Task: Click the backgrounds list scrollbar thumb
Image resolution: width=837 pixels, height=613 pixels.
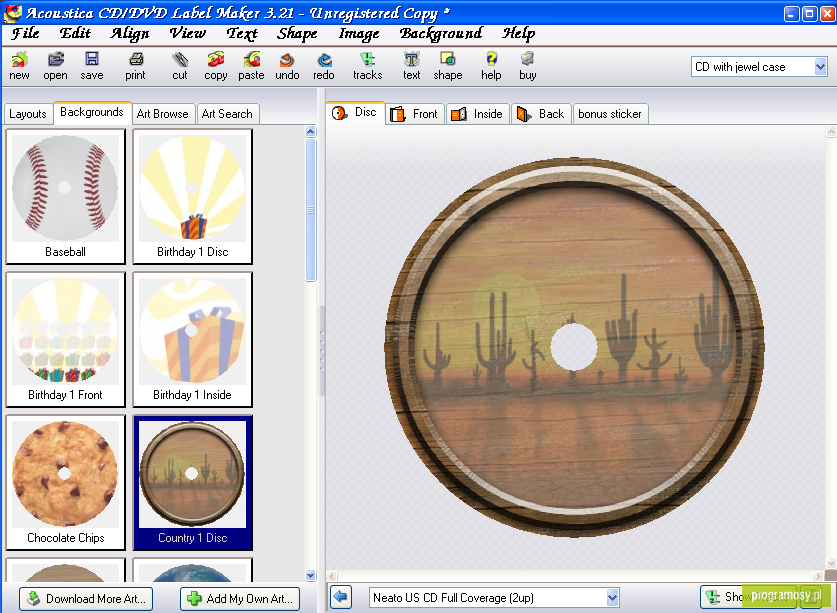Action: pos(311,210)
